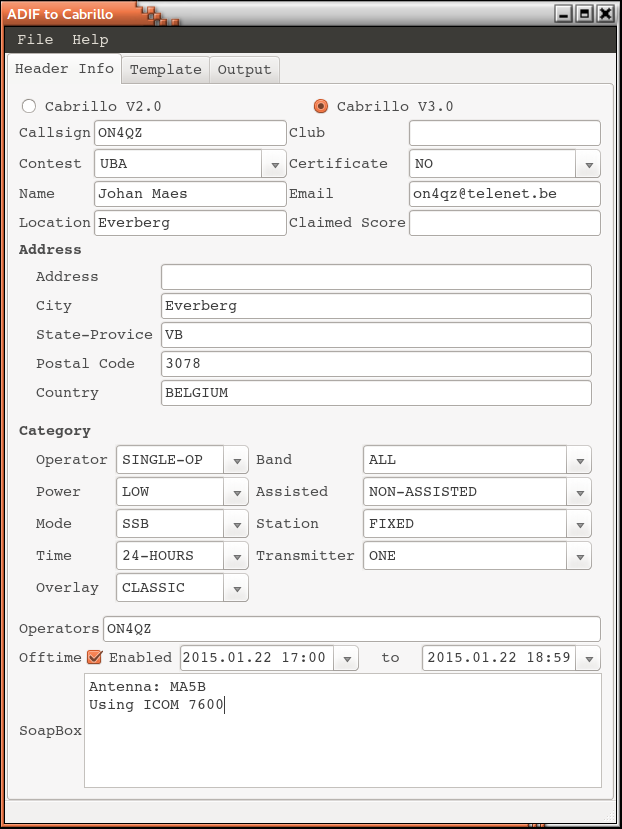Click the Callsign input field
The width and height of the screenshot is (622, 829).
click(190, 133)
